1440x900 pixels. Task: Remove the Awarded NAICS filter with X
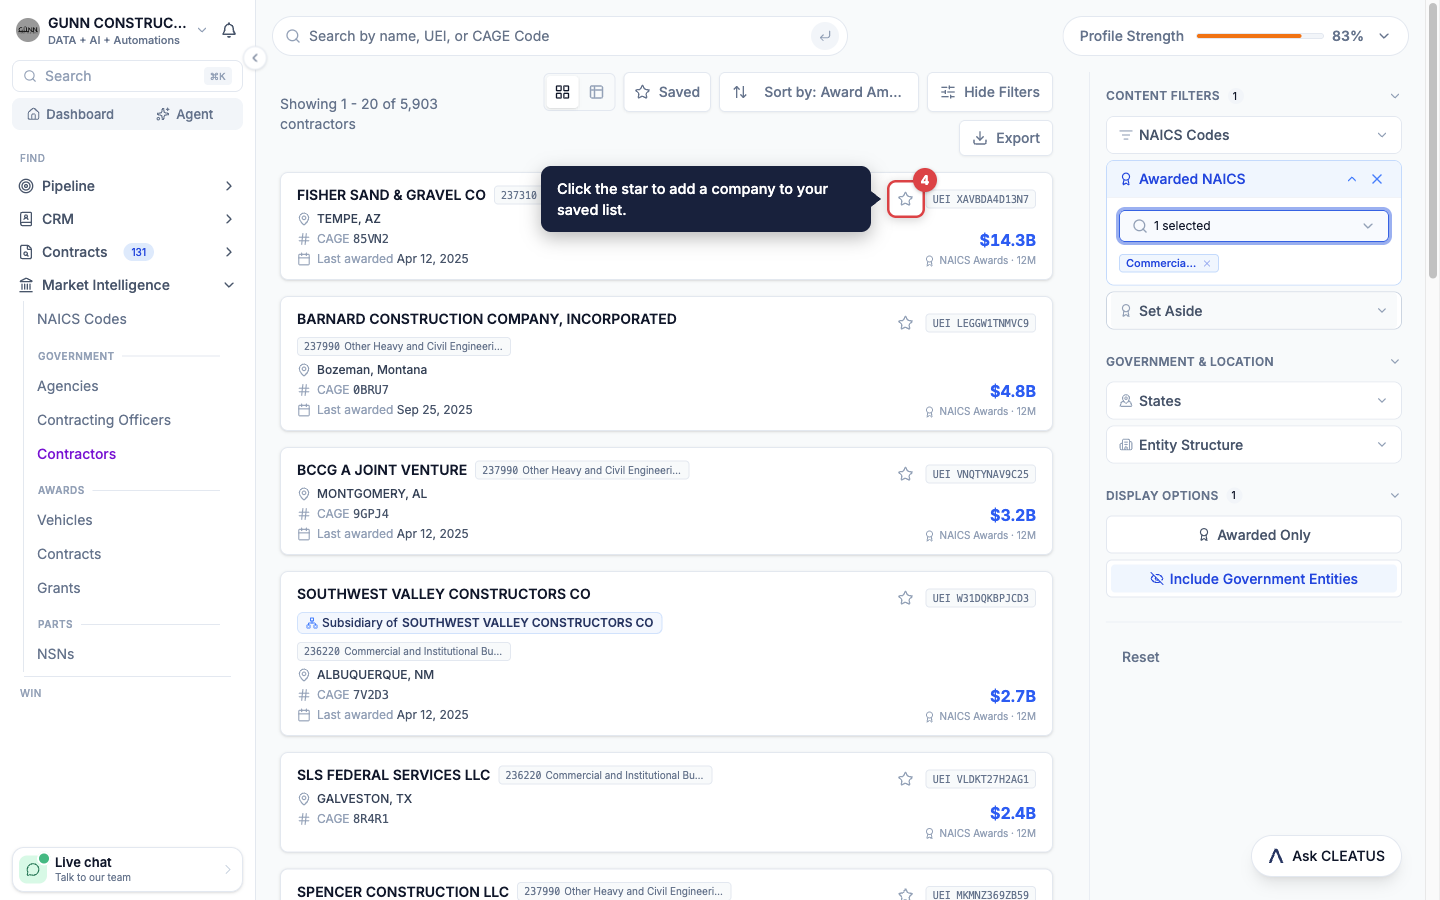pyautogui.click(x=1377, y=179)
